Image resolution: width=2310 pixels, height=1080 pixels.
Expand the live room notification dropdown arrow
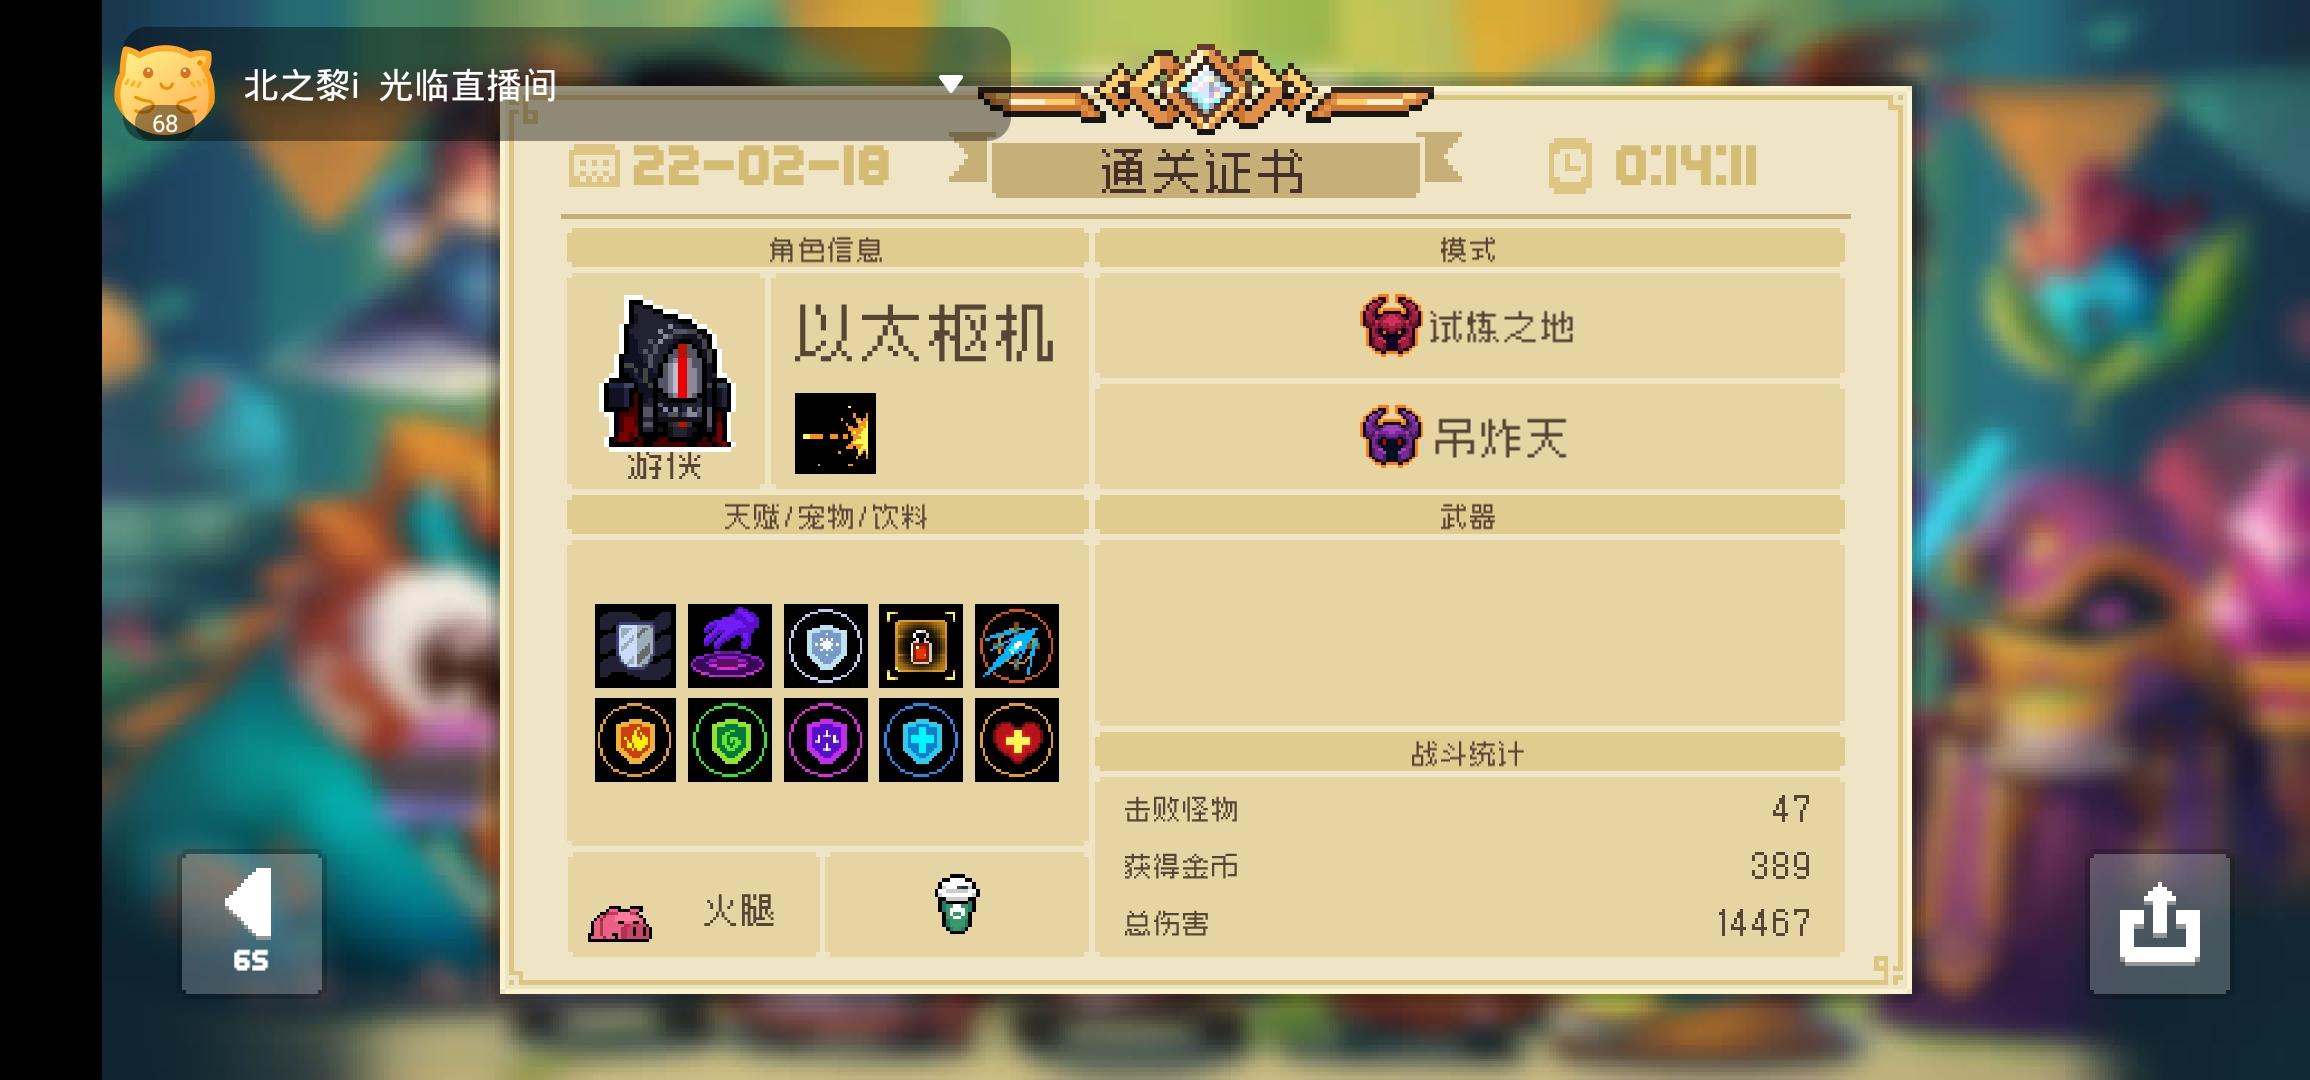(951, 84)
